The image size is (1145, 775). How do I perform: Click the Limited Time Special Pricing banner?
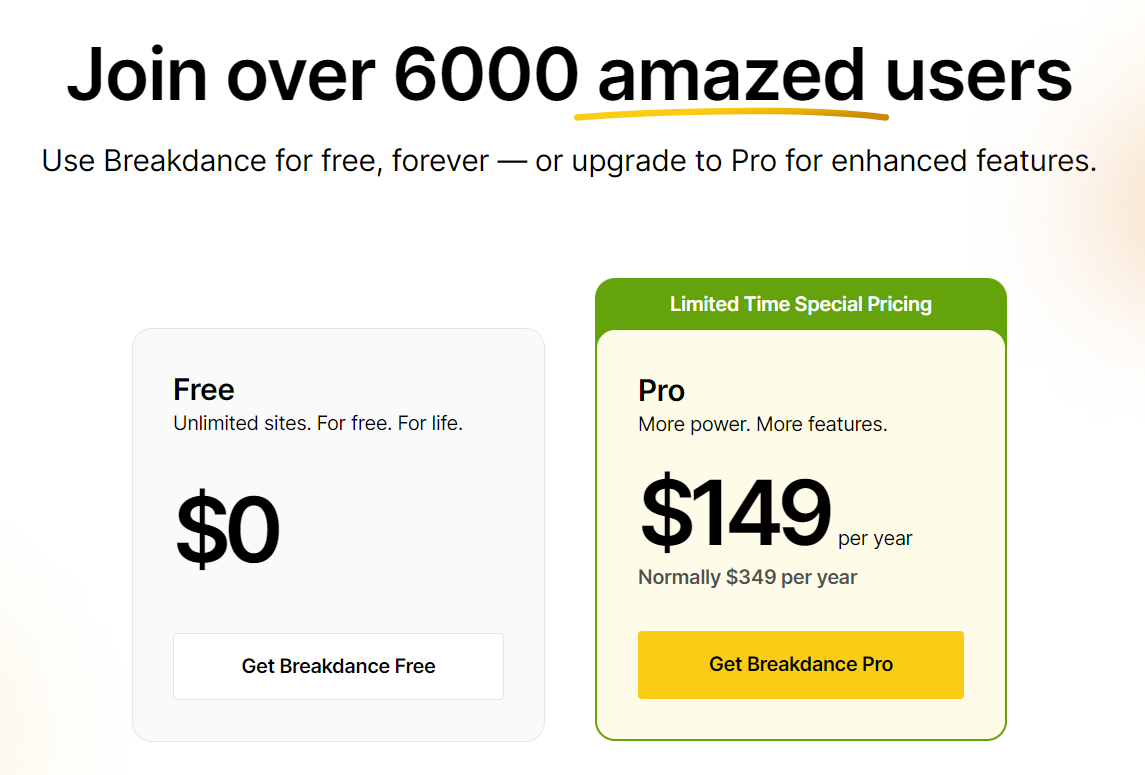click(800, 304)
